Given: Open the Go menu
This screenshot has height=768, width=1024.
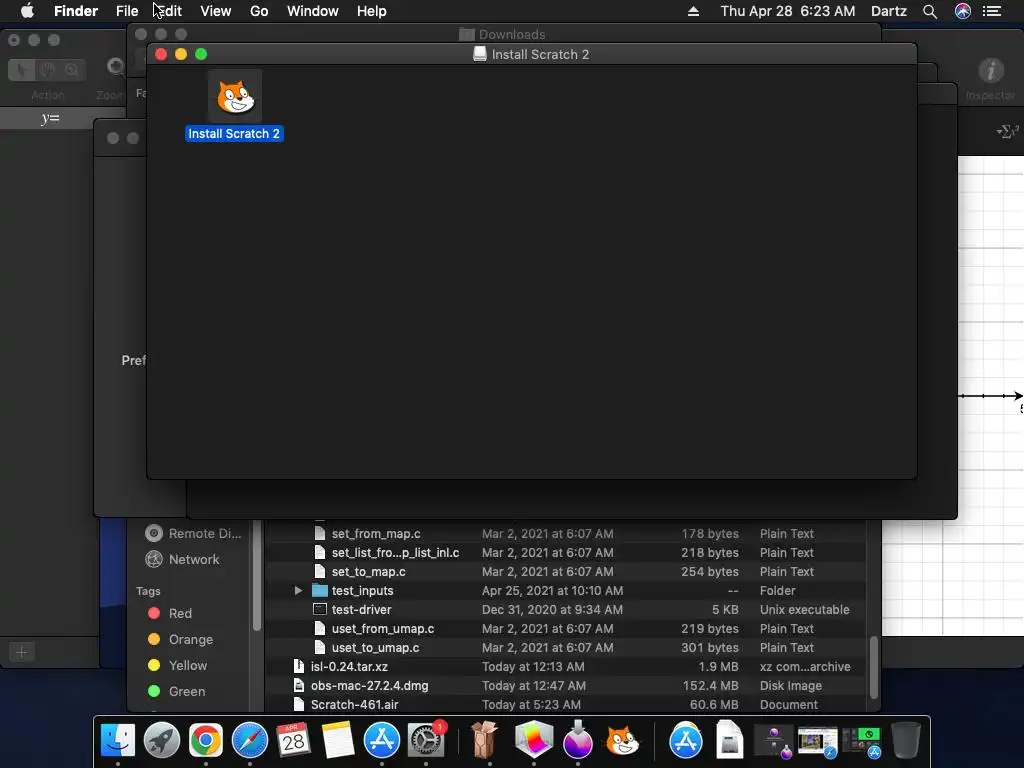Looking at the screenshot, I should pos(259,11).
